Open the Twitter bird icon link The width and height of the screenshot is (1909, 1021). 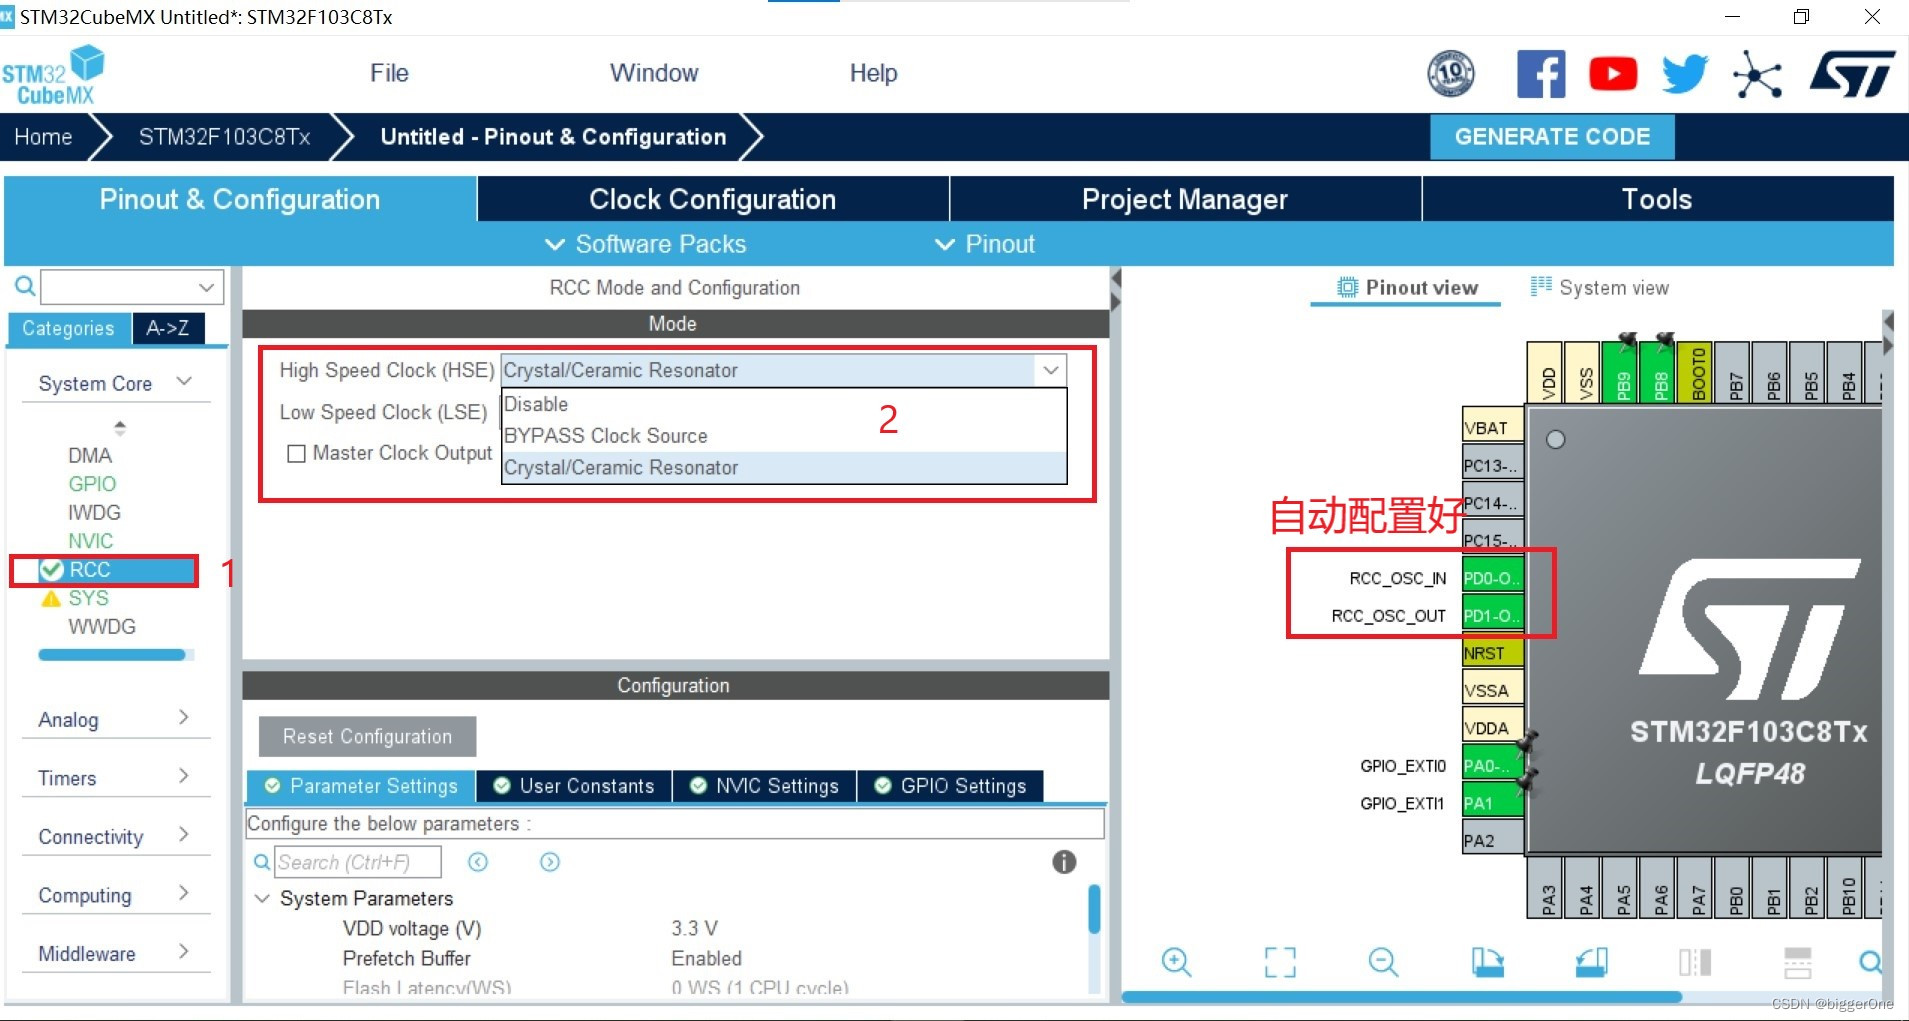[x=1684, y=73]
